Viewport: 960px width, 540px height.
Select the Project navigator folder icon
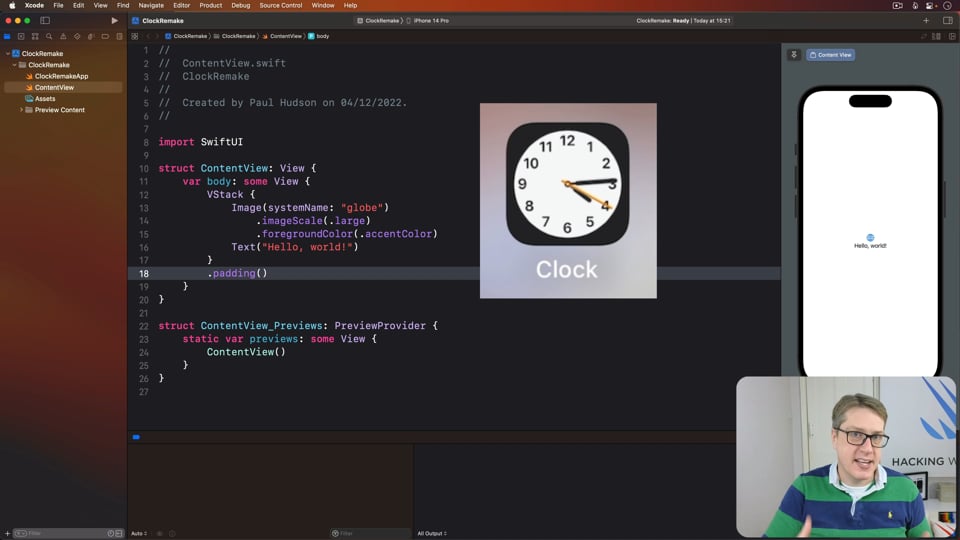pos(7,36)
